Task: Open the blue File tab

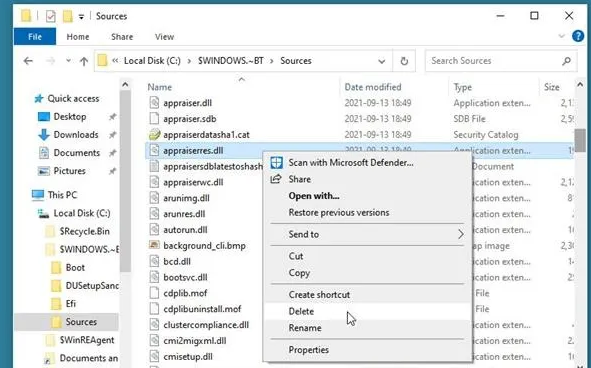Action: [x=35, y=37]
